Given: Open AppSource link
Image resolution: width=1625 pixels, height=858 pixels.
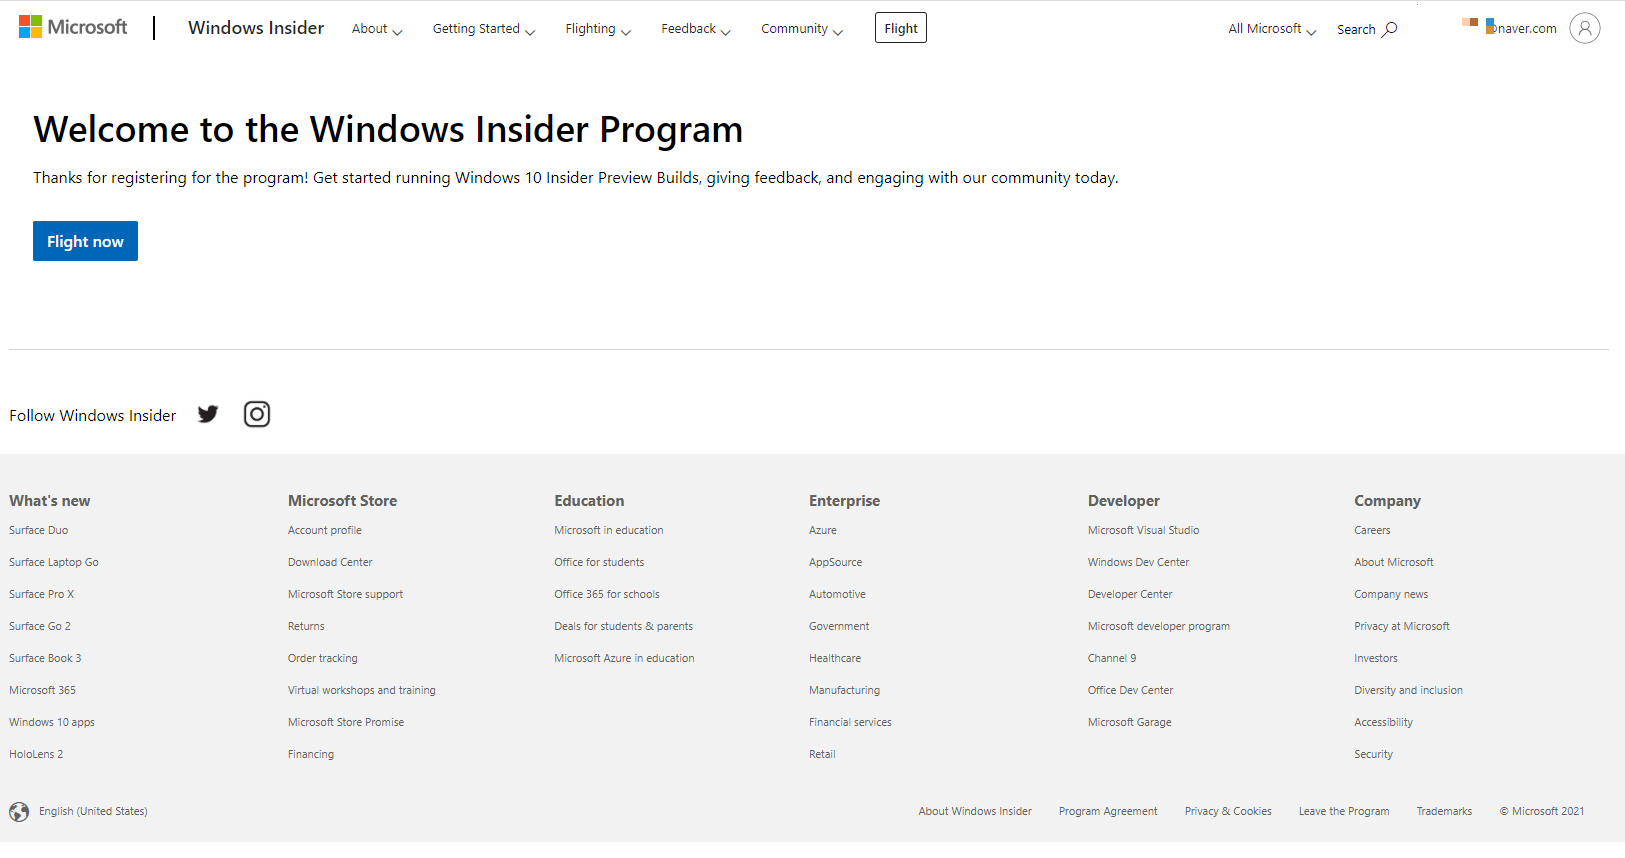Looking at the screenshot, I should pos(836,562).
